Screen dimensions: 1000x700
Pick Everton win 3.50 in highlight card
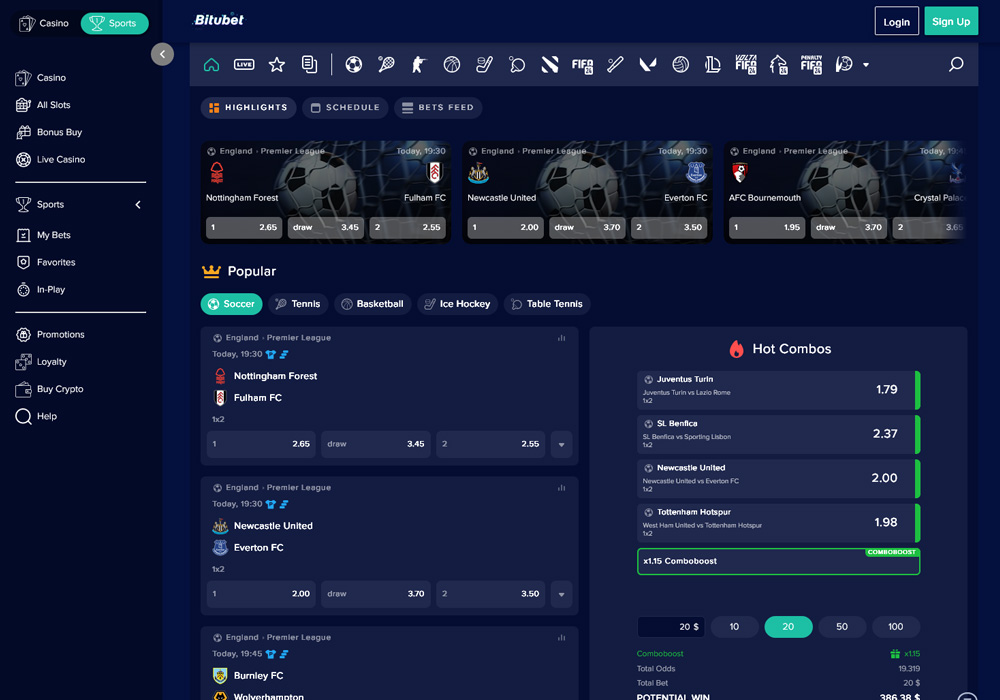669,228
